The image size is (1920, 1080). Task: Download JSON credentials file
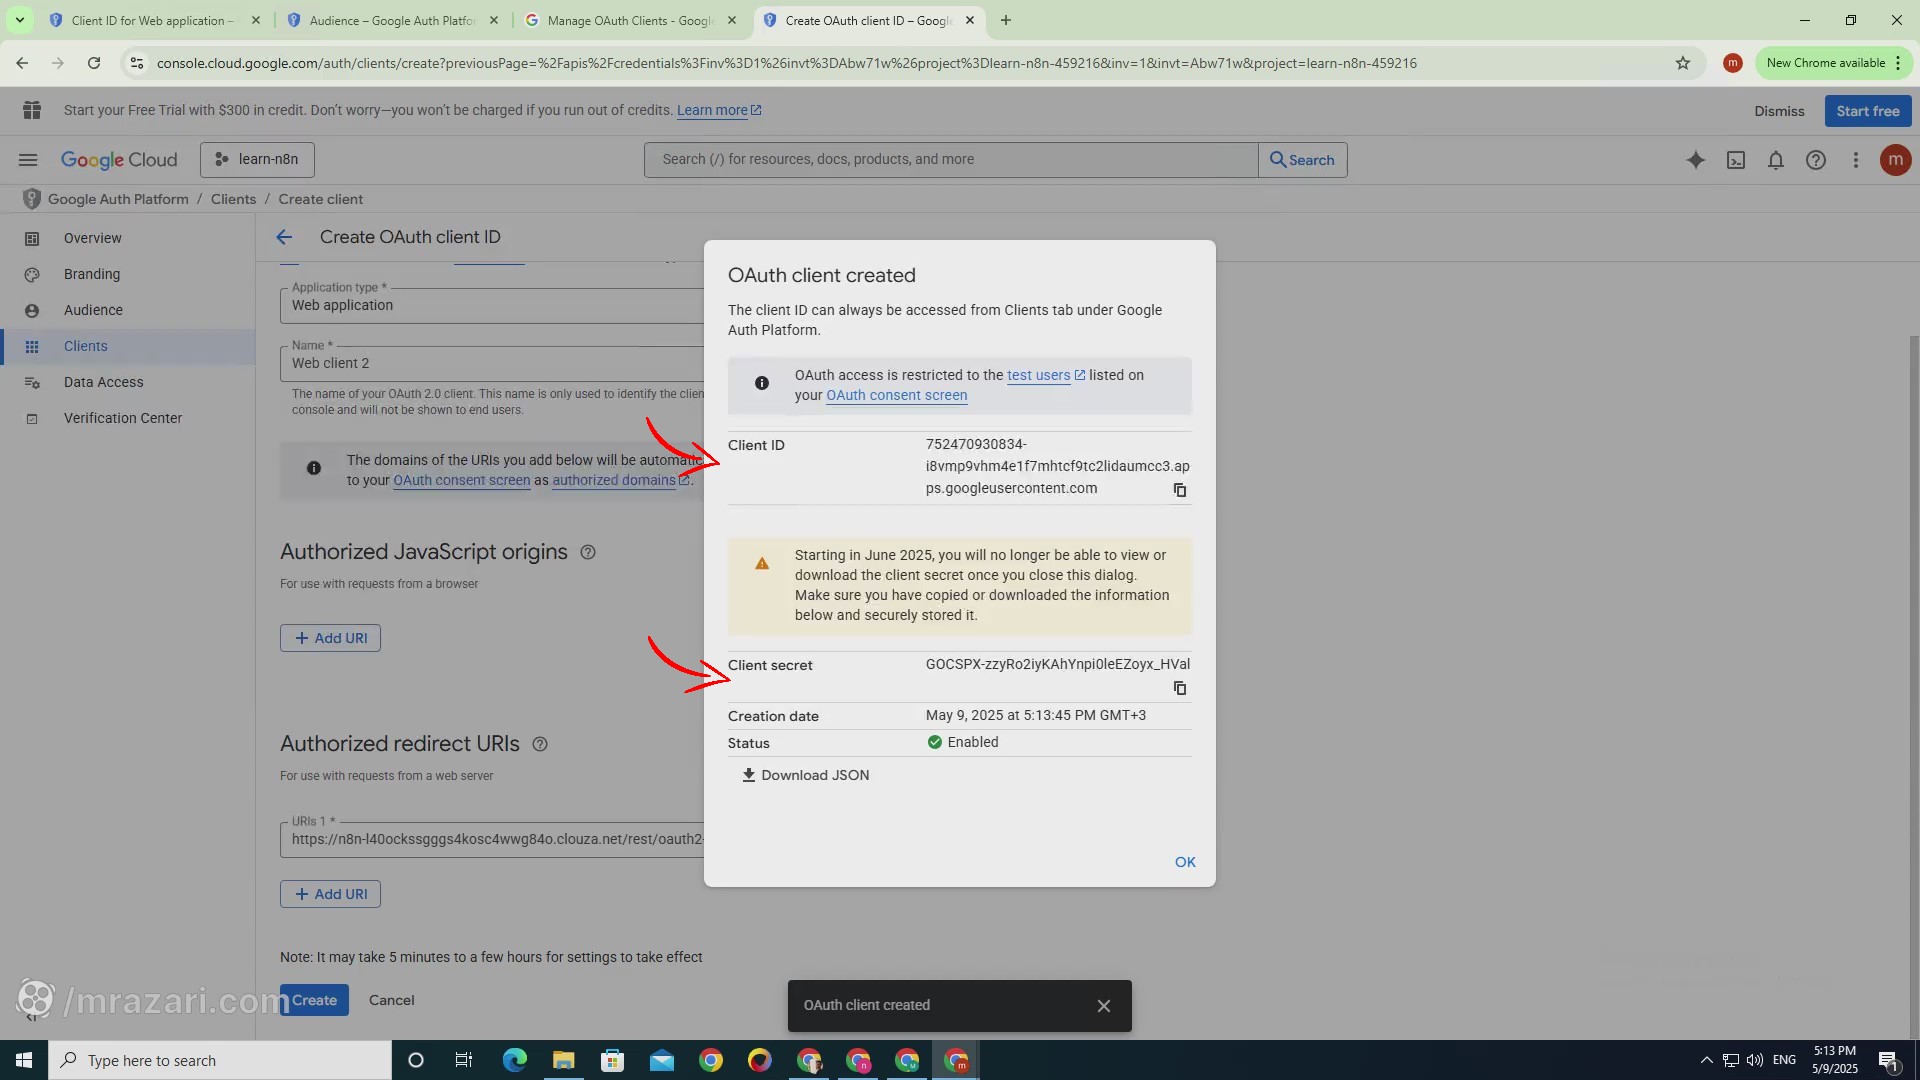tap(806, 775)
